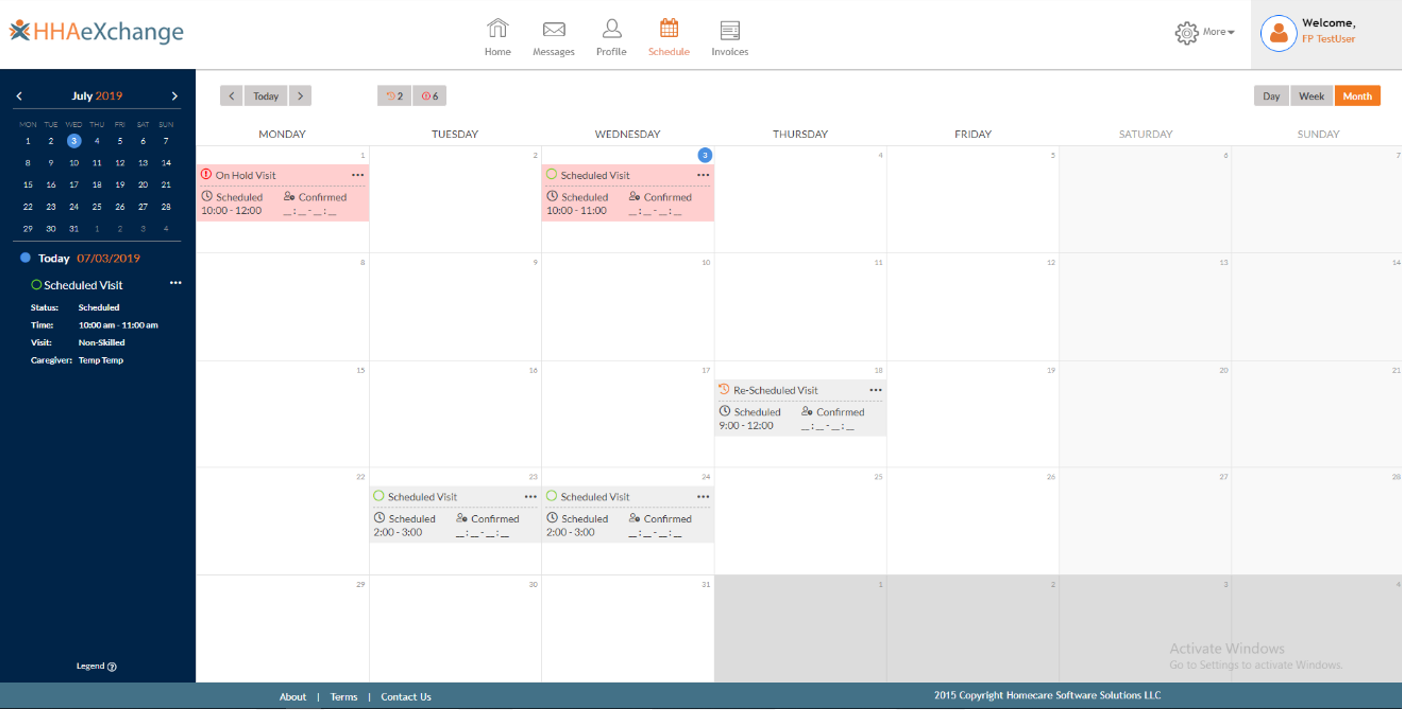Click the FP TestUser name link
The width and height of the screenshot is (1402, 710).
tap(1329, 39)
